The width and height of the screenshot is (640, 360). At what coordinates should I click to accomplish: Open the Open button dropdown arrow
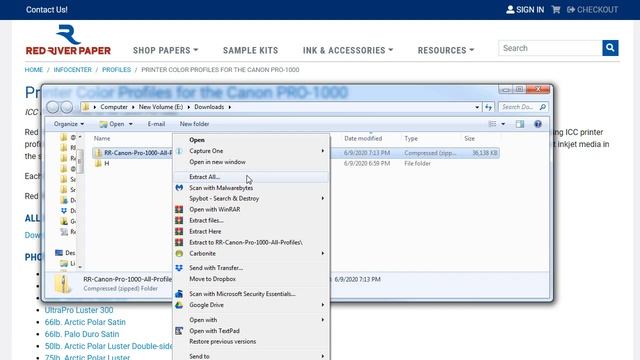[131, 124]
